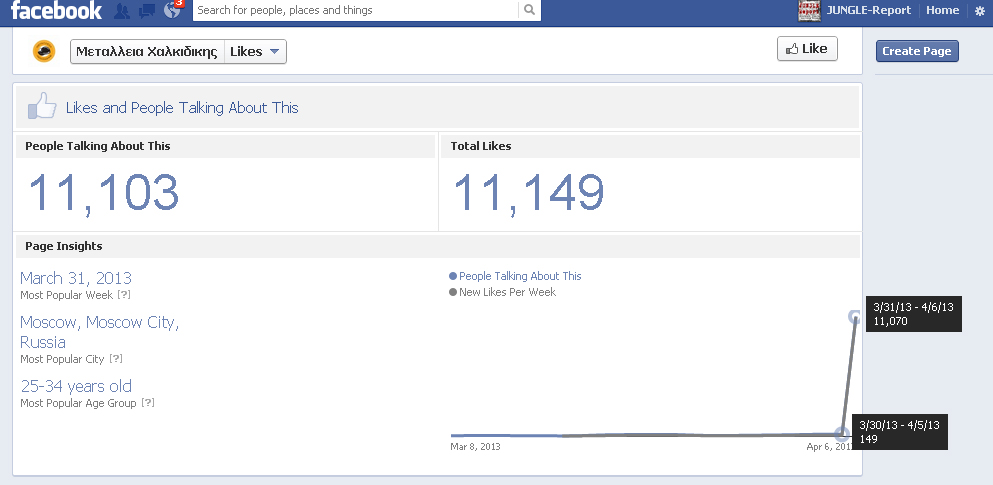Click the Create Page button

click(x=917, y=51)
